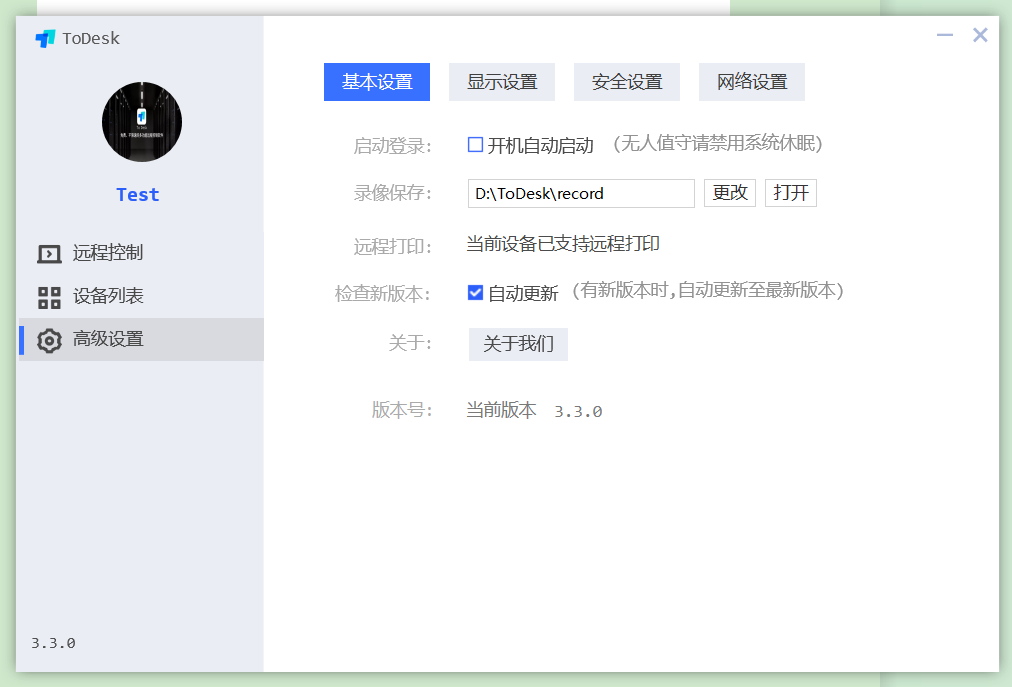
Task: Click the 关于我们 button
Action: (518, 344)
